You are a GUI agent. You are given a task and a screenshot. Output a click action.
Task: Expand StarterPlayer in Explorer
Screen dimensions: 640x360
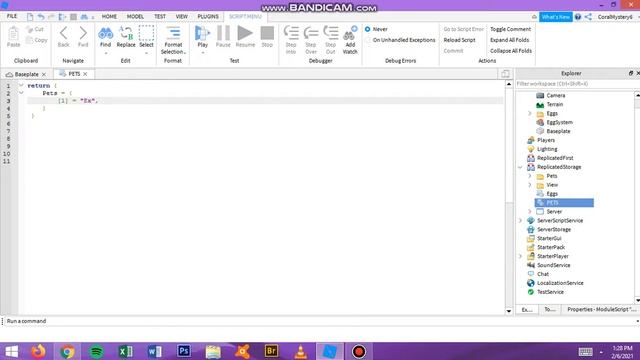pos(520,256)
